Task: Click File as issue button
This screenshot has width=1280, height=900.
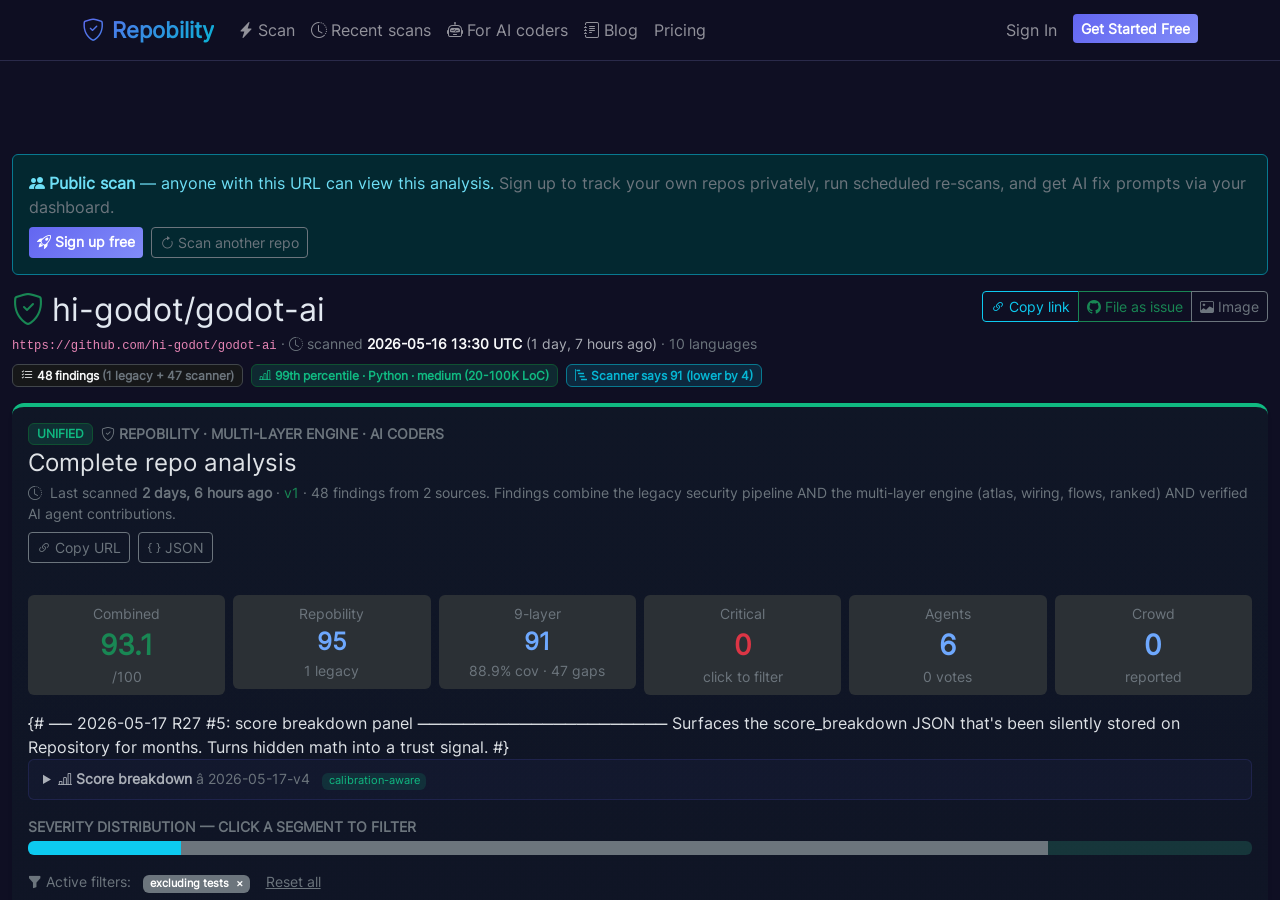Action: pyautogui.click(x=1135, y=306)
